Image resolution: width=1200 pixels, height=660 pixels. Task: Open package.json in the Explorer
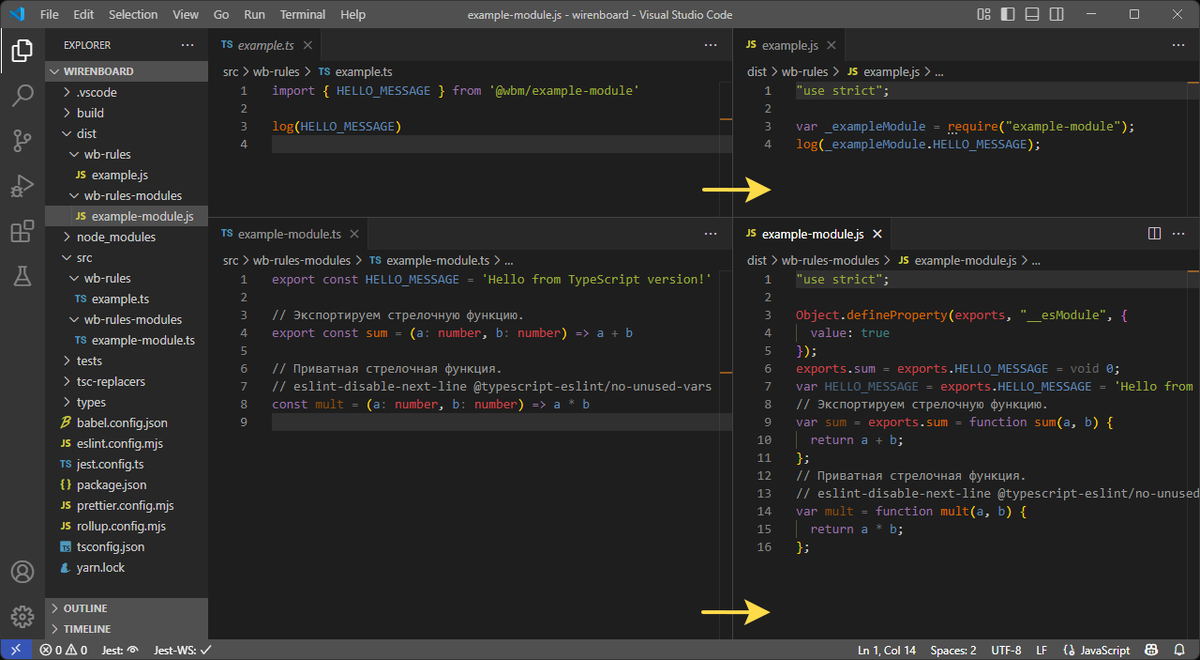111,485
